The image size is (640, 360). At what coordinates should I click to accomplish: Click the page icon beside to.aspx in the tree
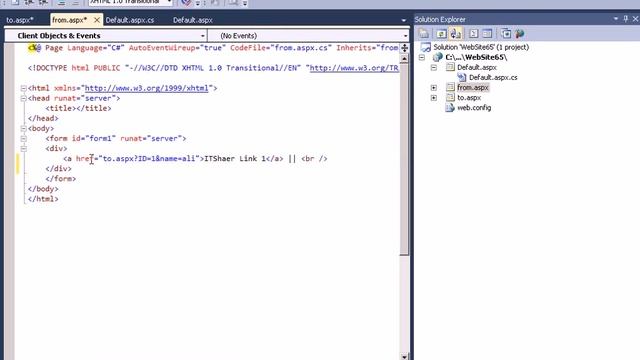point(450,98)
